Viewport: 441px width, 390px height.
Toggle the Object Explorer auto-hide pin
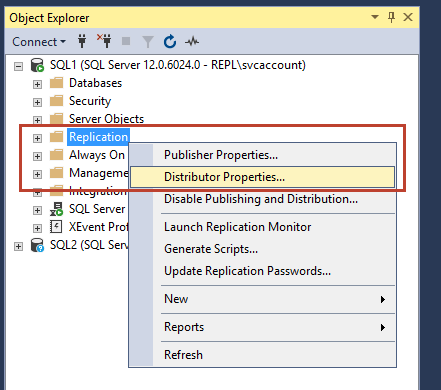[x=392, y=17]
